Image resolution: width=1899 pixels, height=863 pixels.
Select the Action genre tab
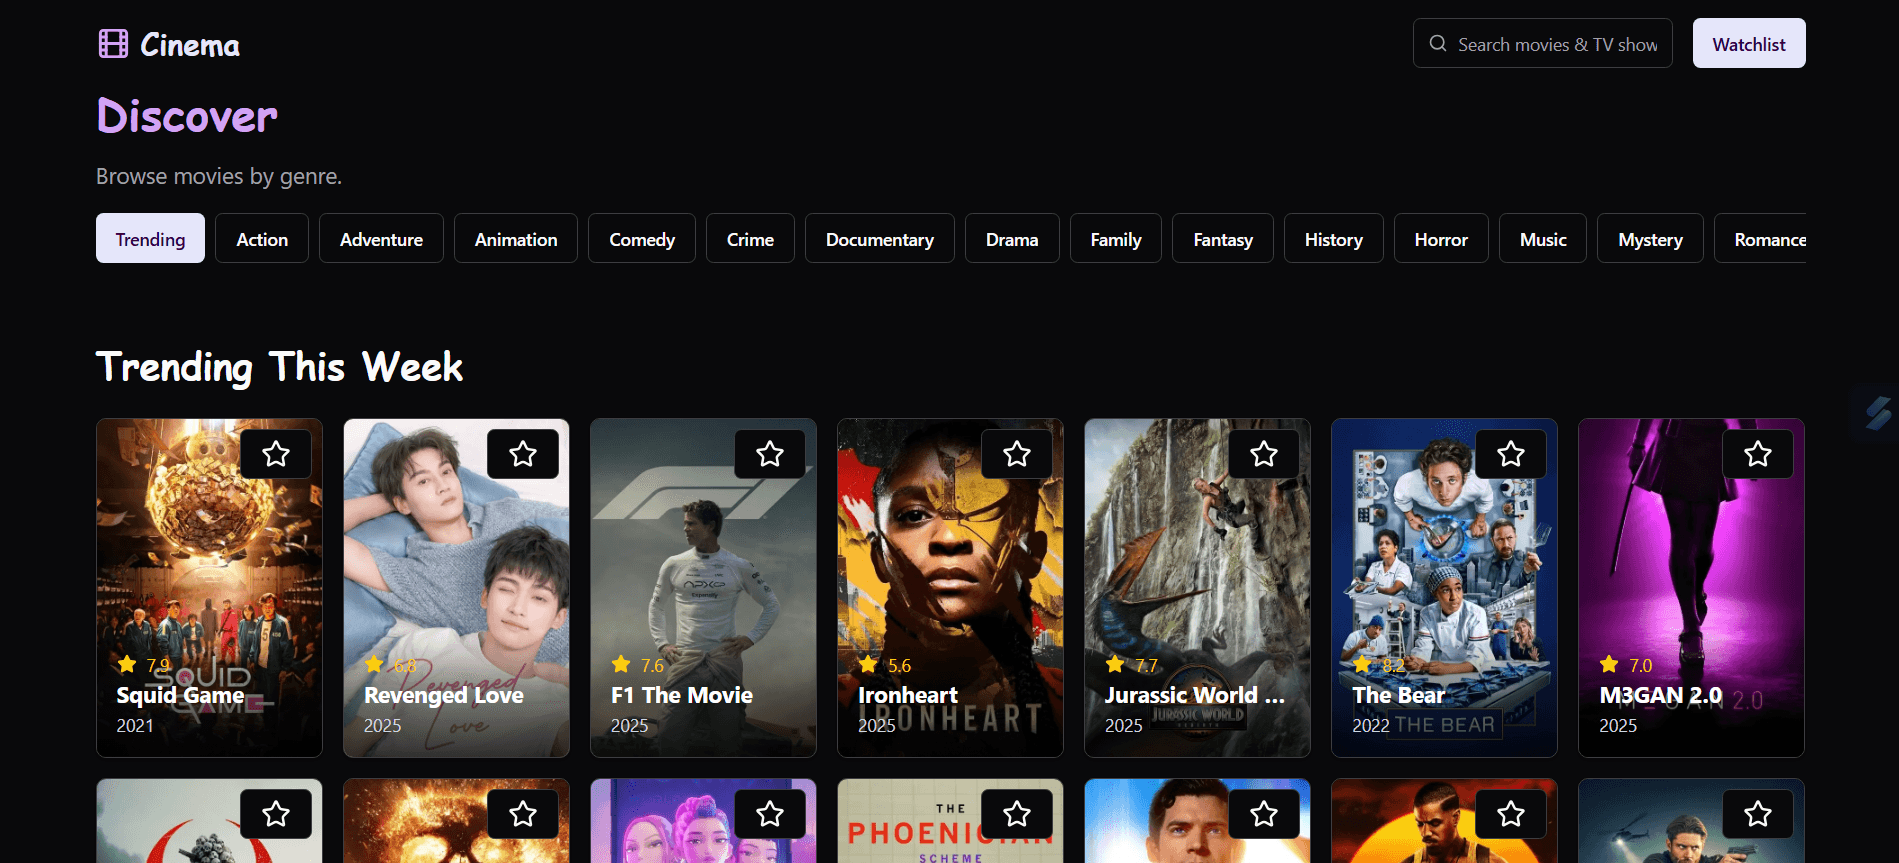click(262, 238)
